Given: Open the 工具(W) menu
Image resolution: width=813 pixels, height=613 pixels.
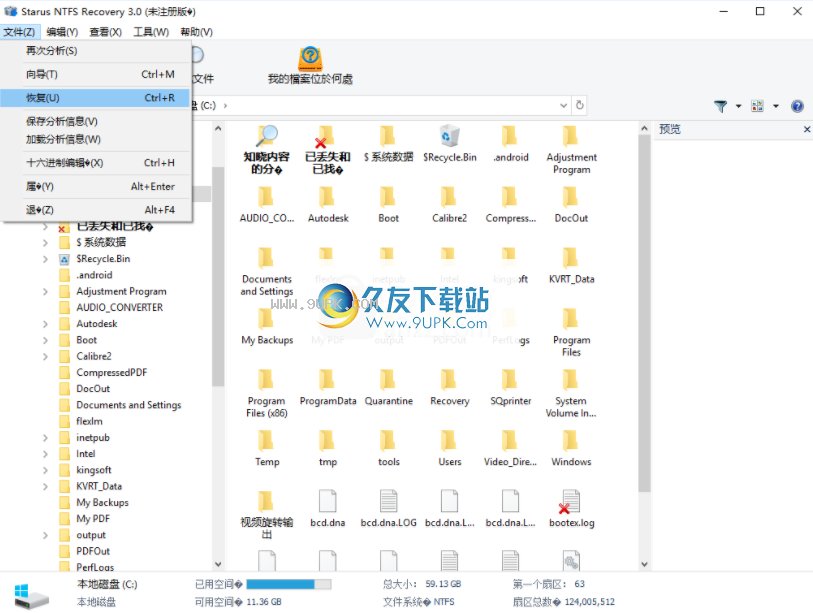Looking at the screenshot, I should (x=151, y=32).
